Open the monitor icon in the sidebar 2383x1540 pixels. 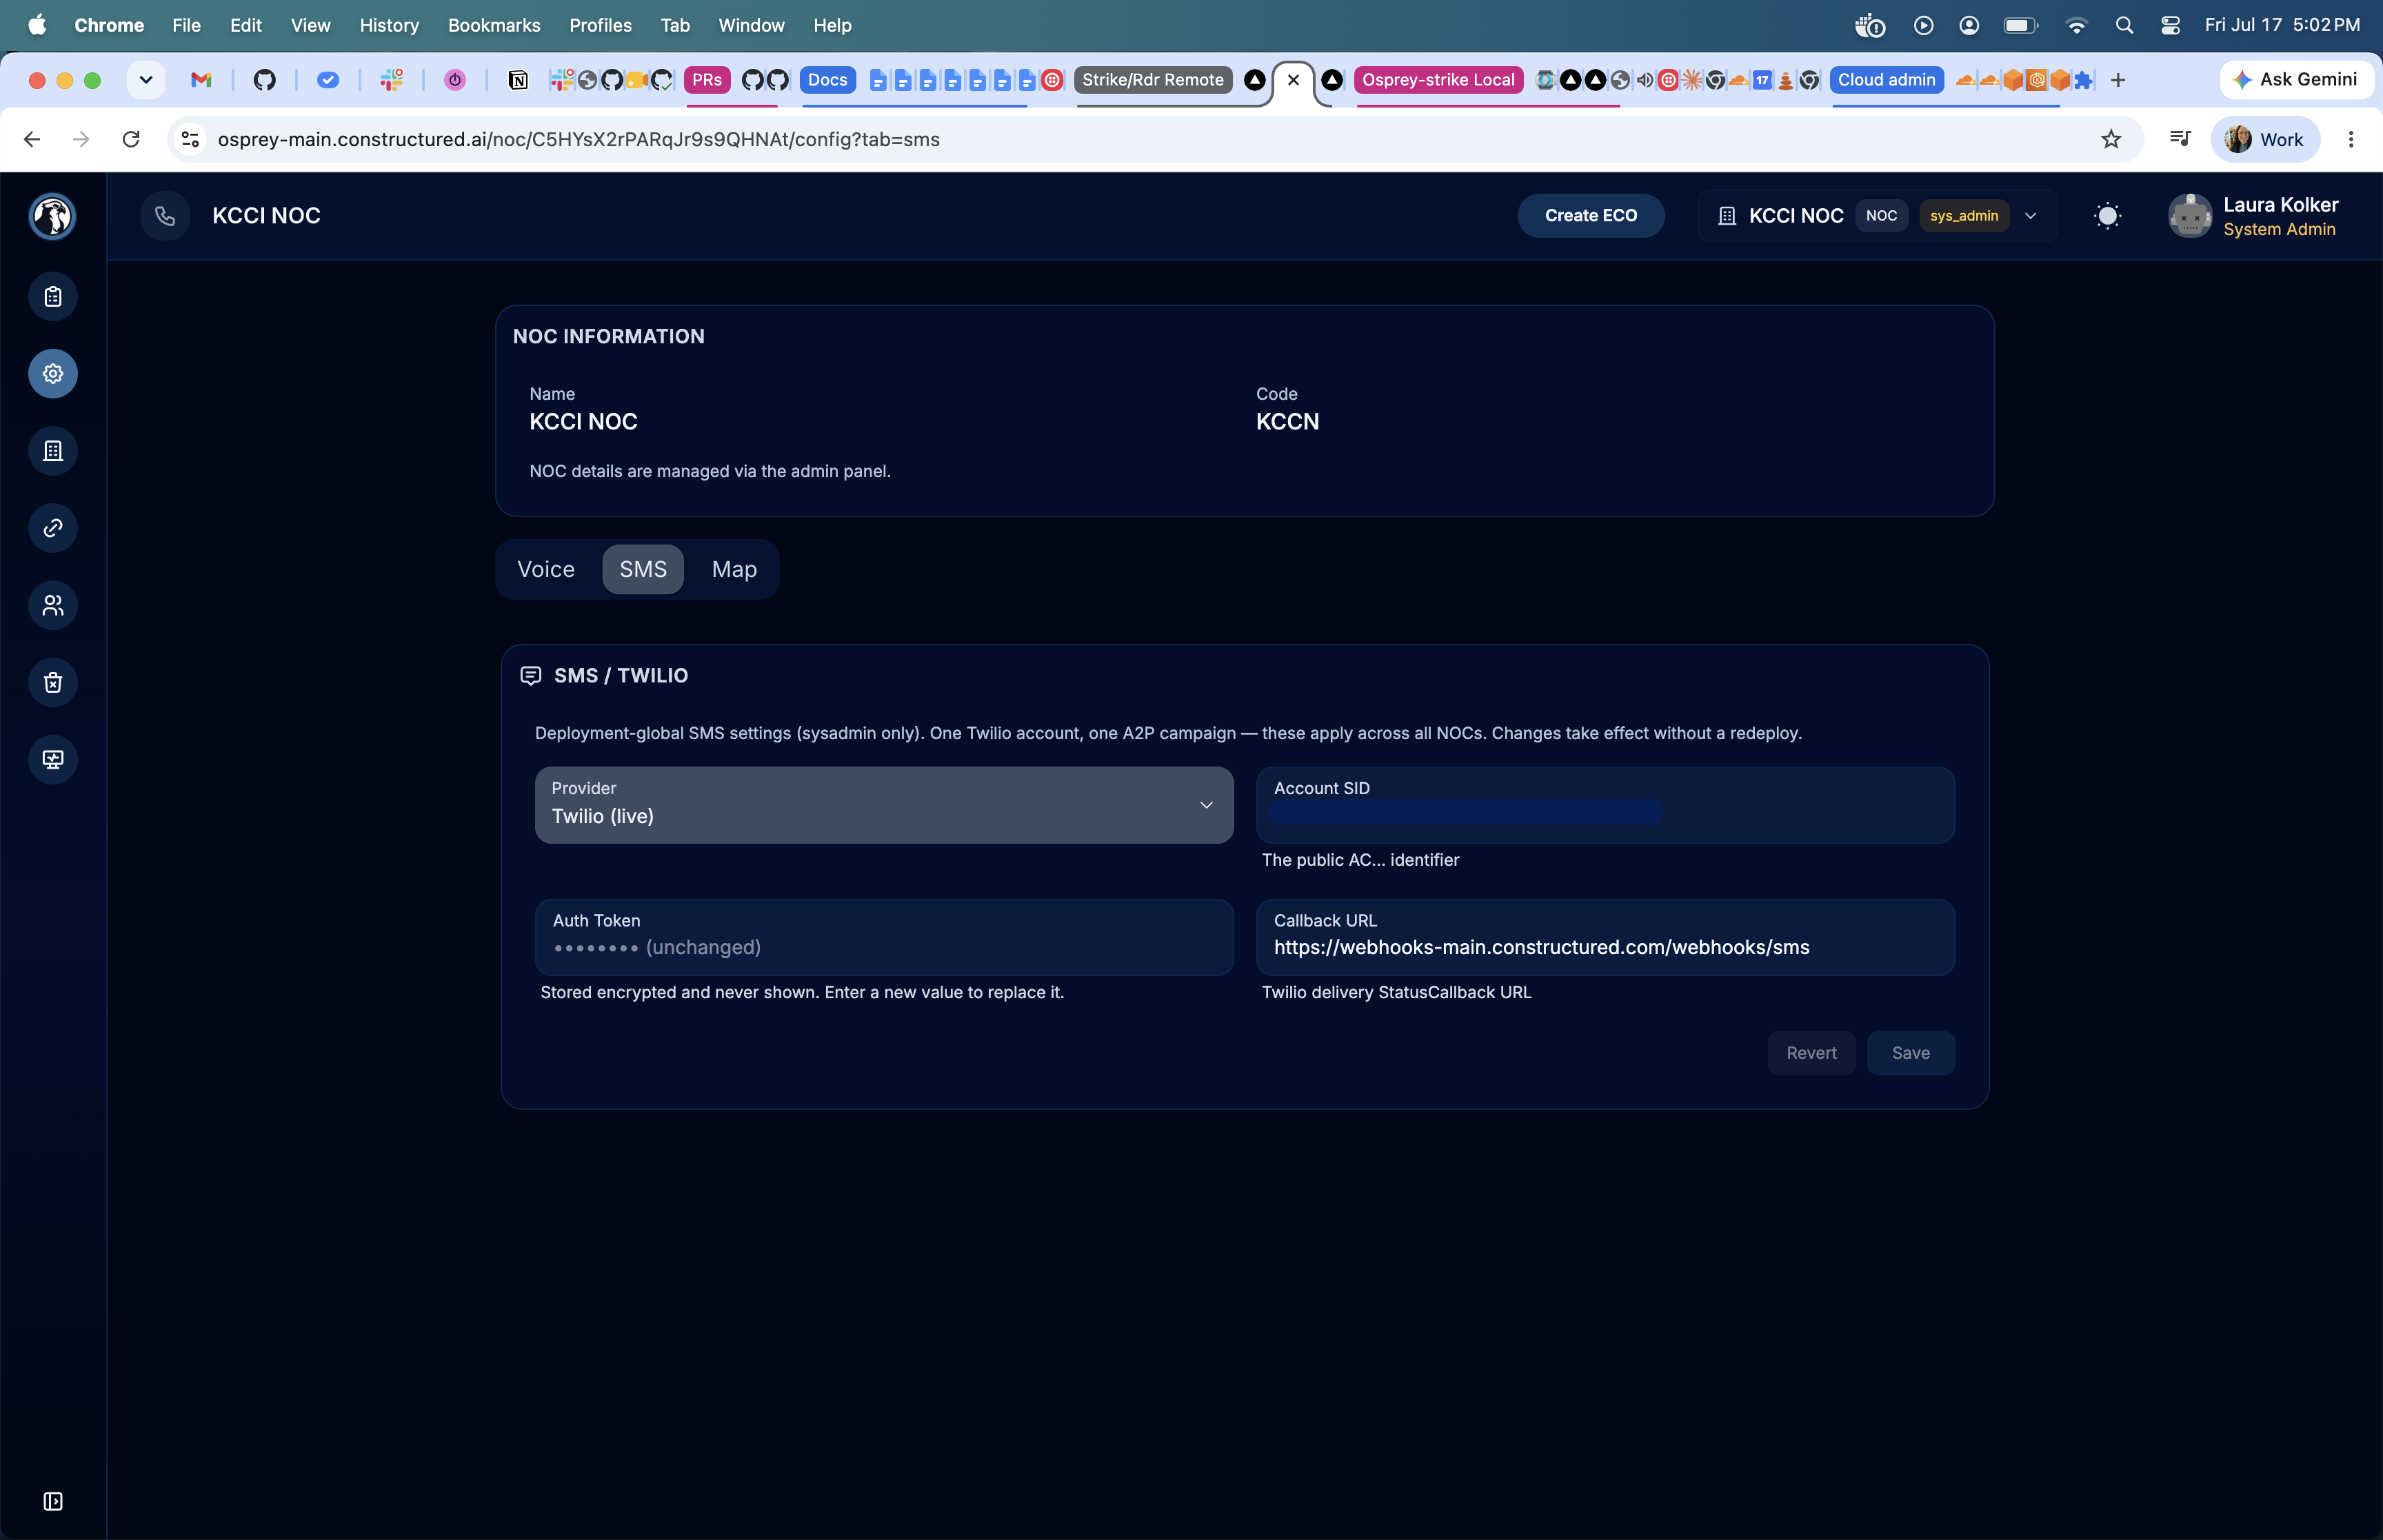pyautogui.click(x=53, y=759)
